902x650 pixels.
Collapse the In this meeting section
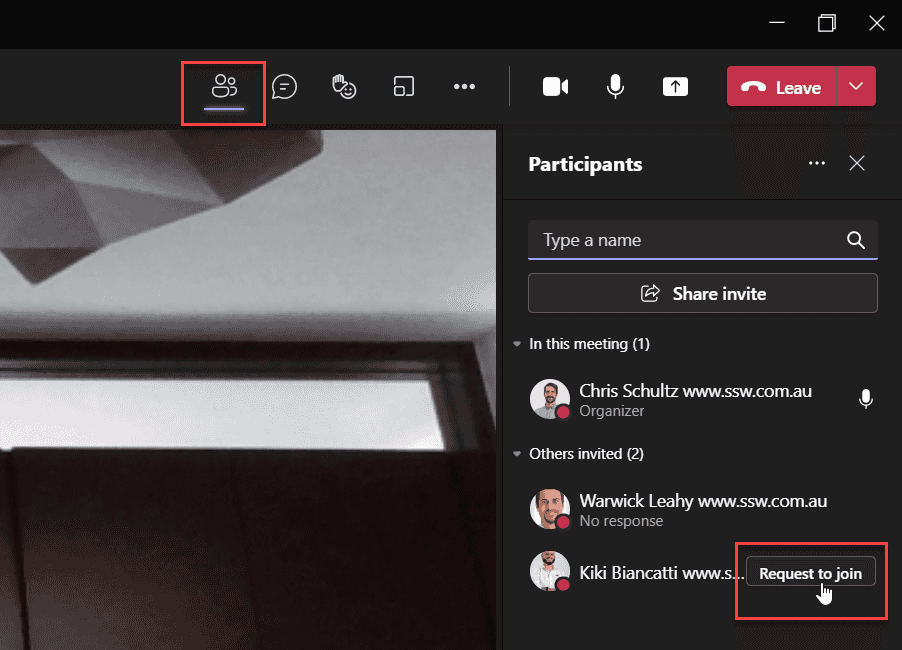pyautogui.click(x=517, y=344)
